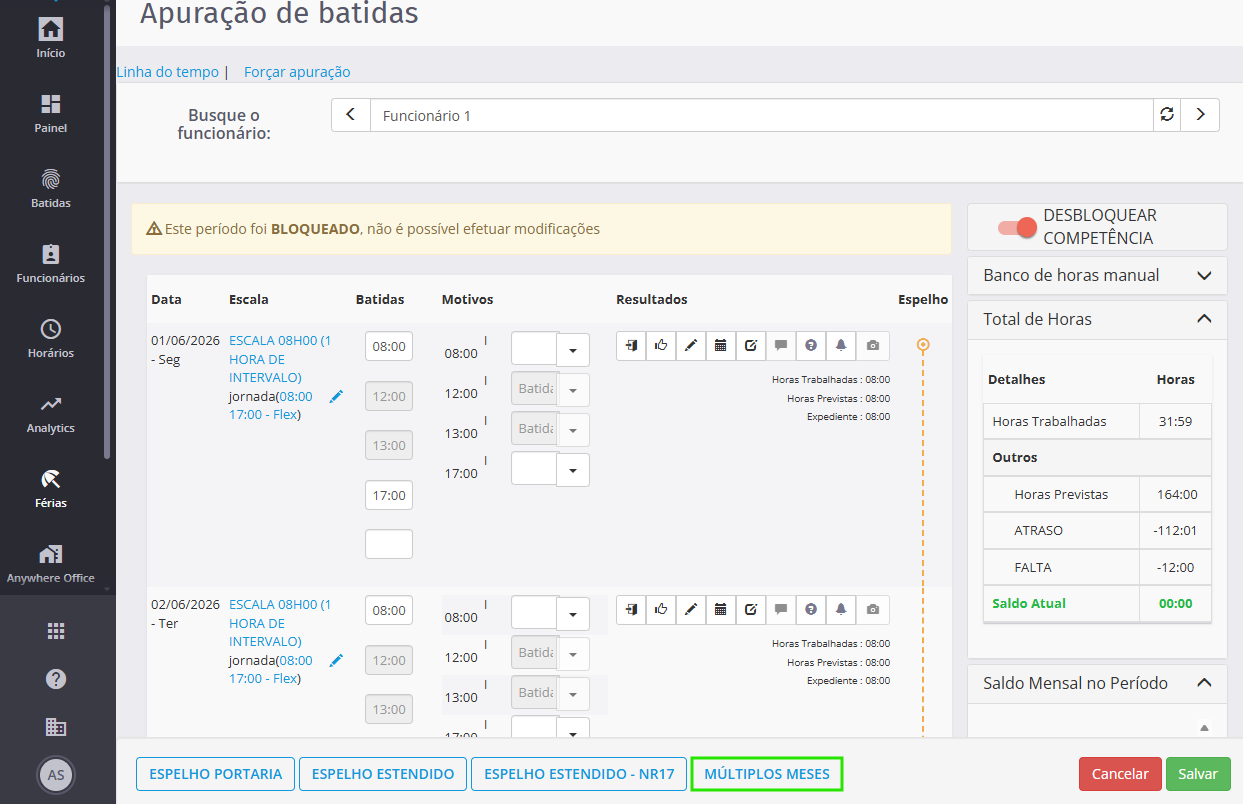
Task: Click the 17:00 batida field for 01/06/2026
Action: 389,495
